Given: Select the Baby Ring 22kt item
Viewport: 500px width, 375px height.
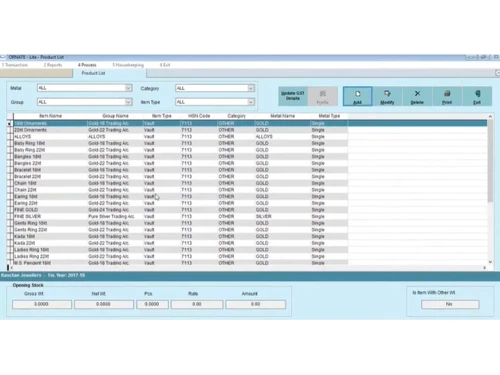Looking at the screenshot, I should point(30,150).
